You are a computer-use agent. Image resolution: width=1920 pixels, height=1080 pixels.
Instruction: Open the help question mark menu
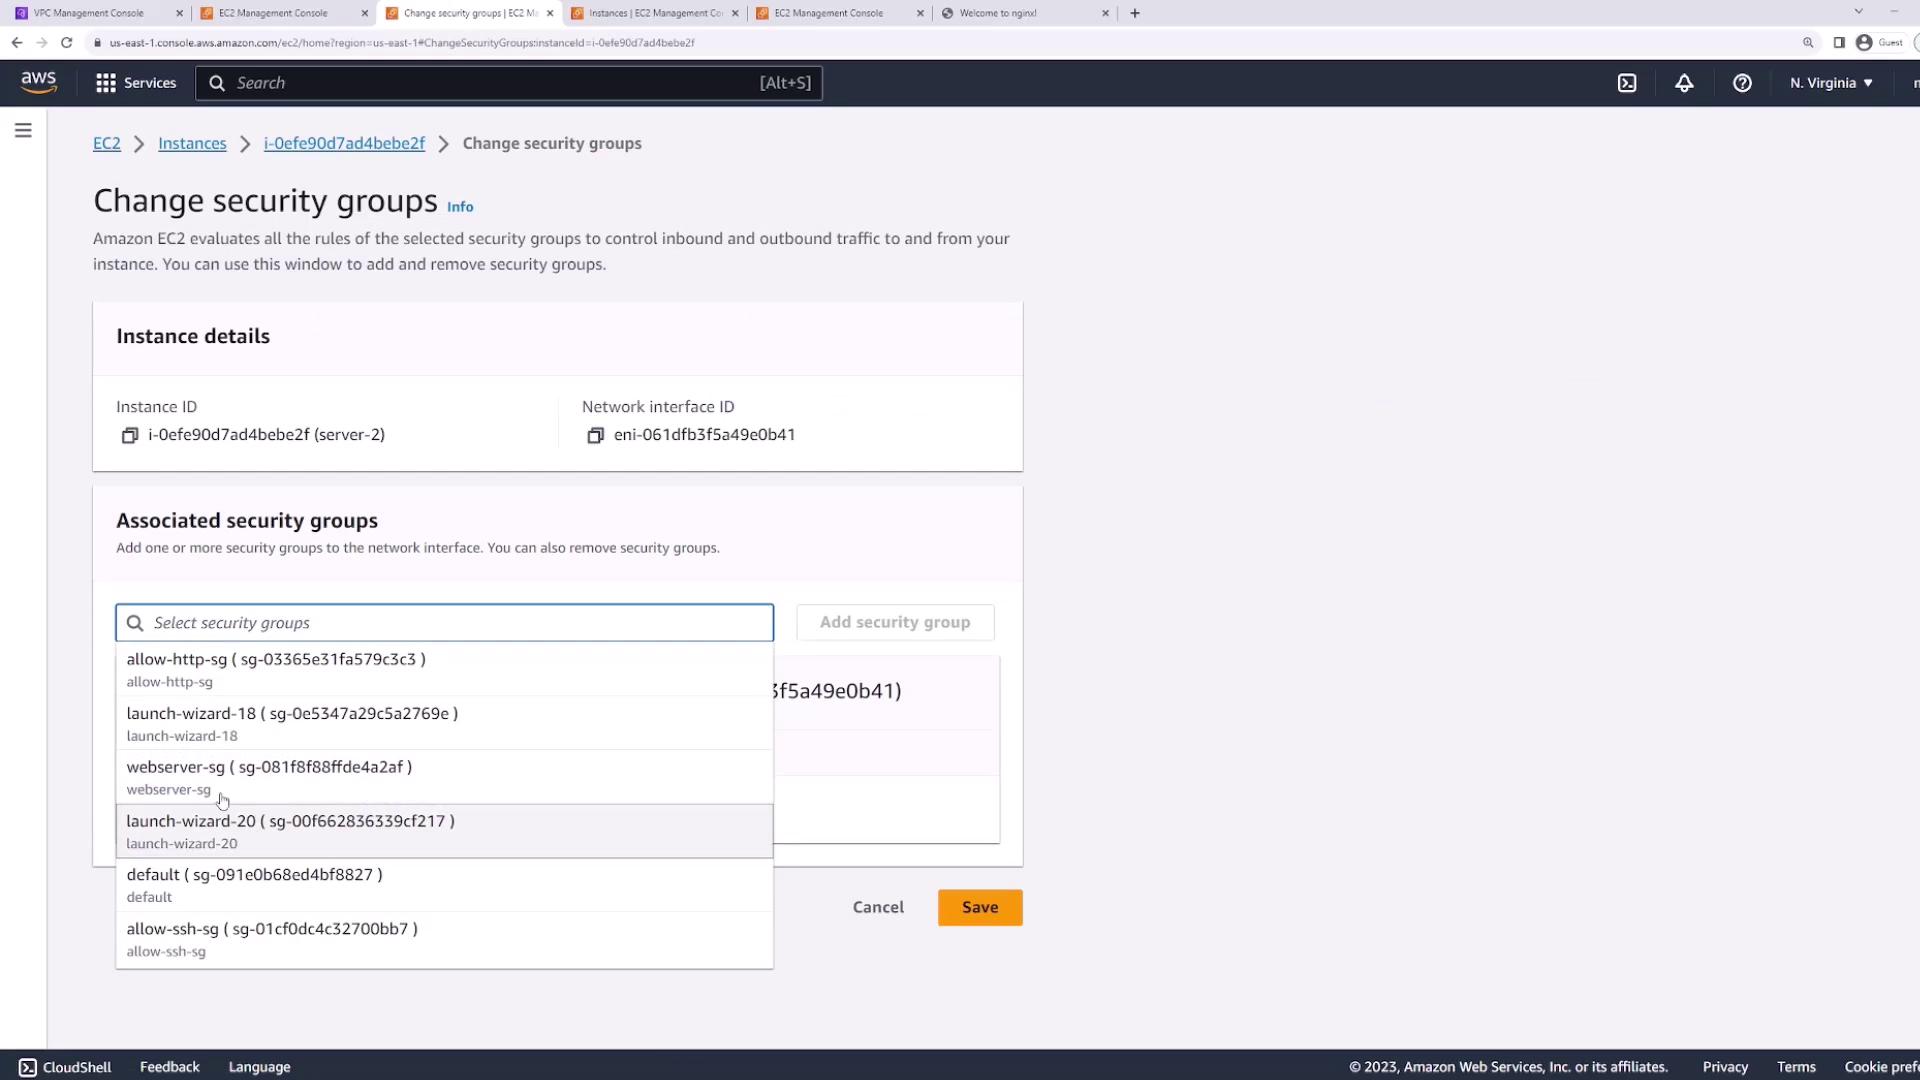point(1742,83)
